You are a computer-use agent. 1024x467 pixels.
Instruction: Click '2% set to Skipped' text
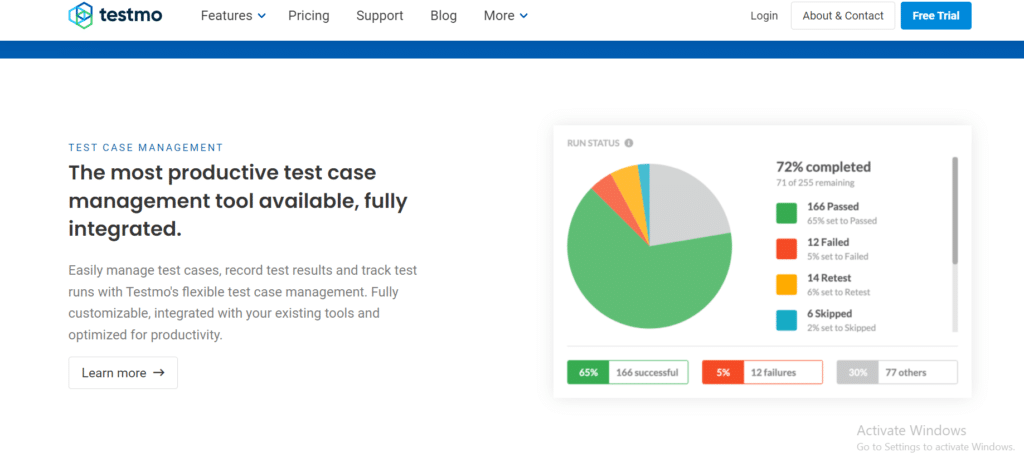(x=841, y=328)
